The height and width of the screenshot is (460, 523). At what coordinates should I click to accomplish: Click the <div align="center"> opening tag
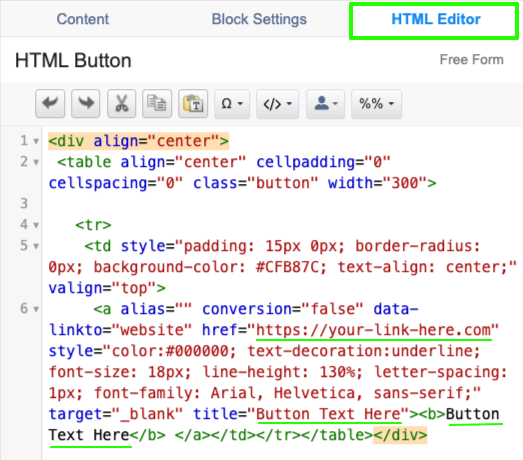tap(138, 141)
